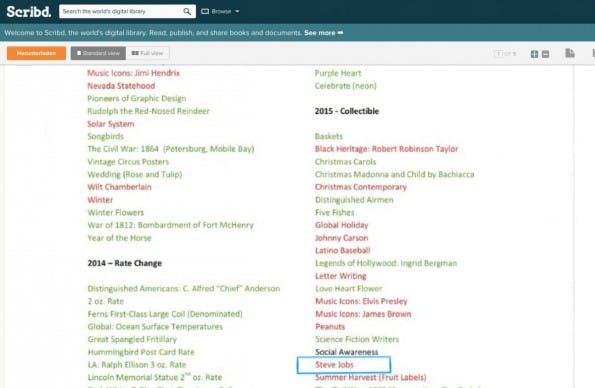The width and height of the screenshot is (595, 388).
Task: Zoom out with the minus icon
Action: (x=546, y=54)
